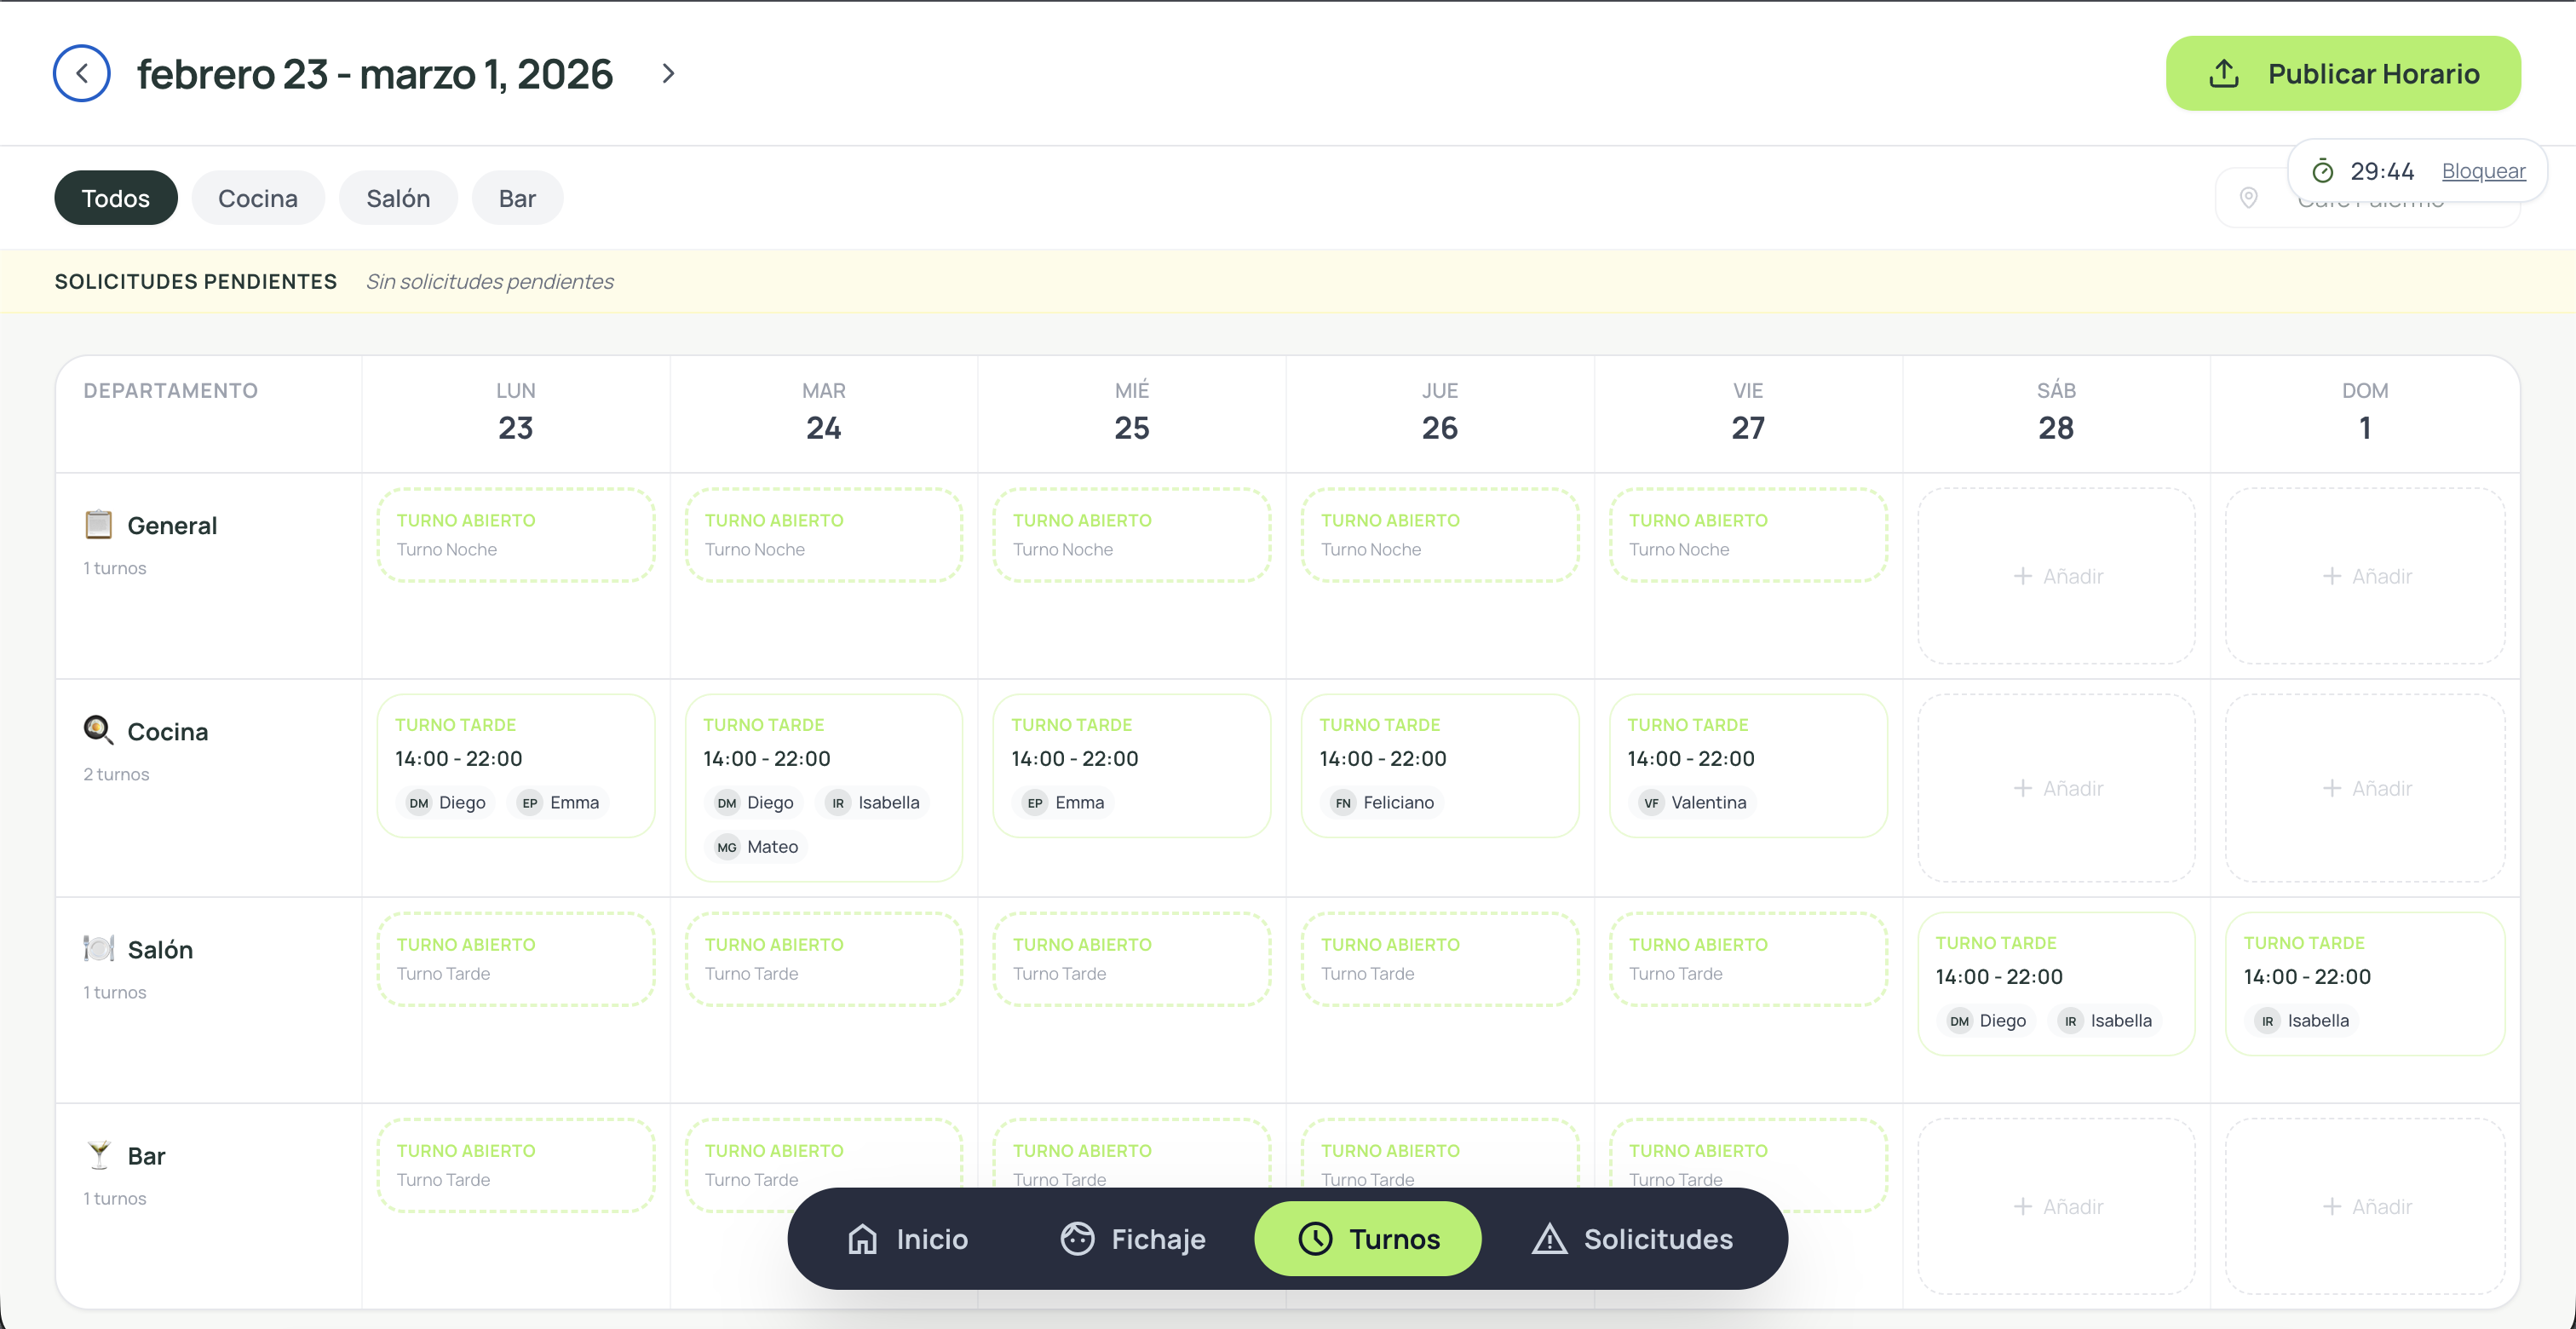2576x1329 pixels.
Task: Click Bloquear link next to timer
Action: (2483, 171)
